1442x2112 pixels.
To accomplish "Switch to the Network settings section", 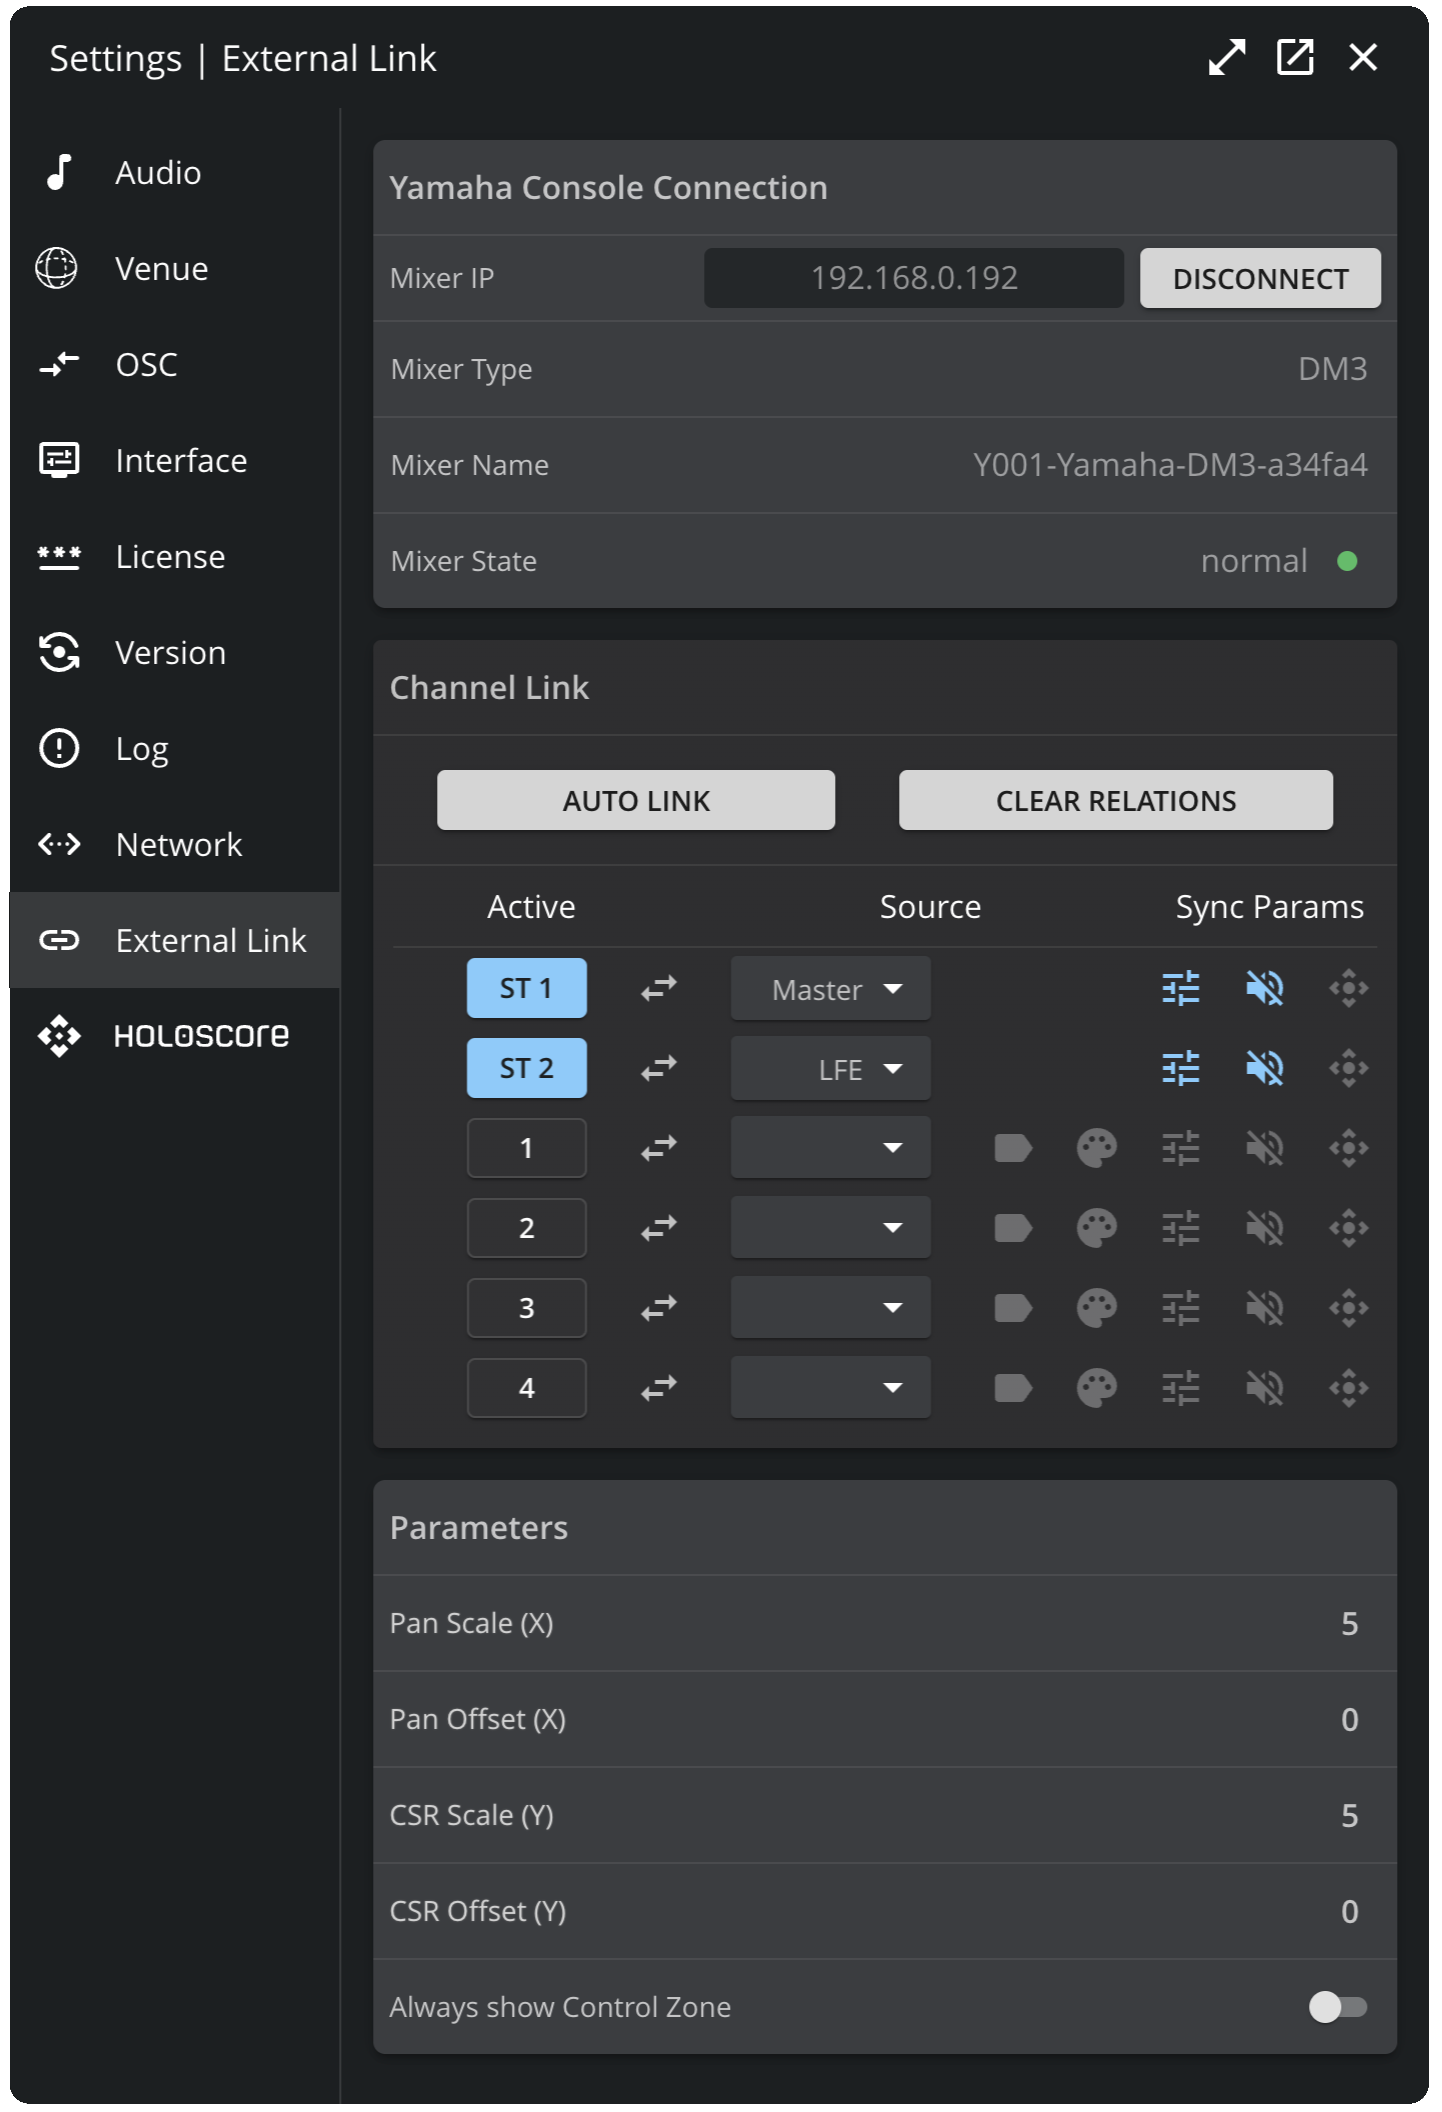I will [x=178, y=845].
